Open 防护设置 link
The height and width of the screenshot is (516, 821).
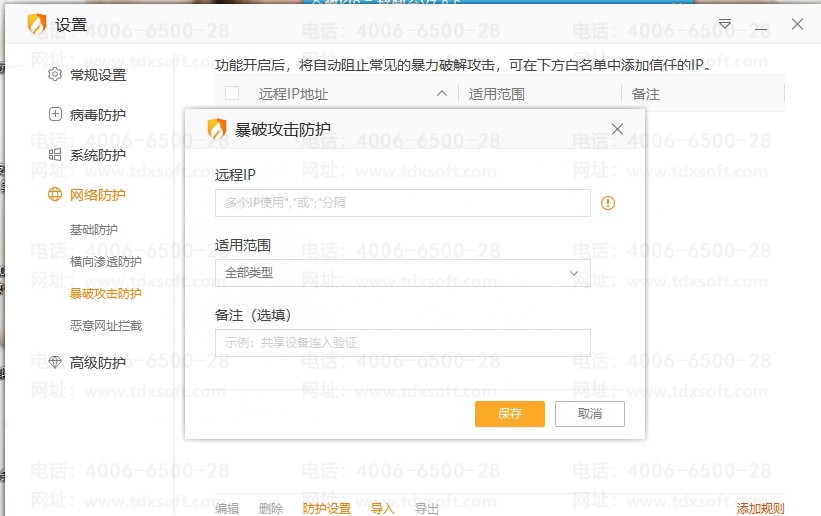click(x=327, y=508)
